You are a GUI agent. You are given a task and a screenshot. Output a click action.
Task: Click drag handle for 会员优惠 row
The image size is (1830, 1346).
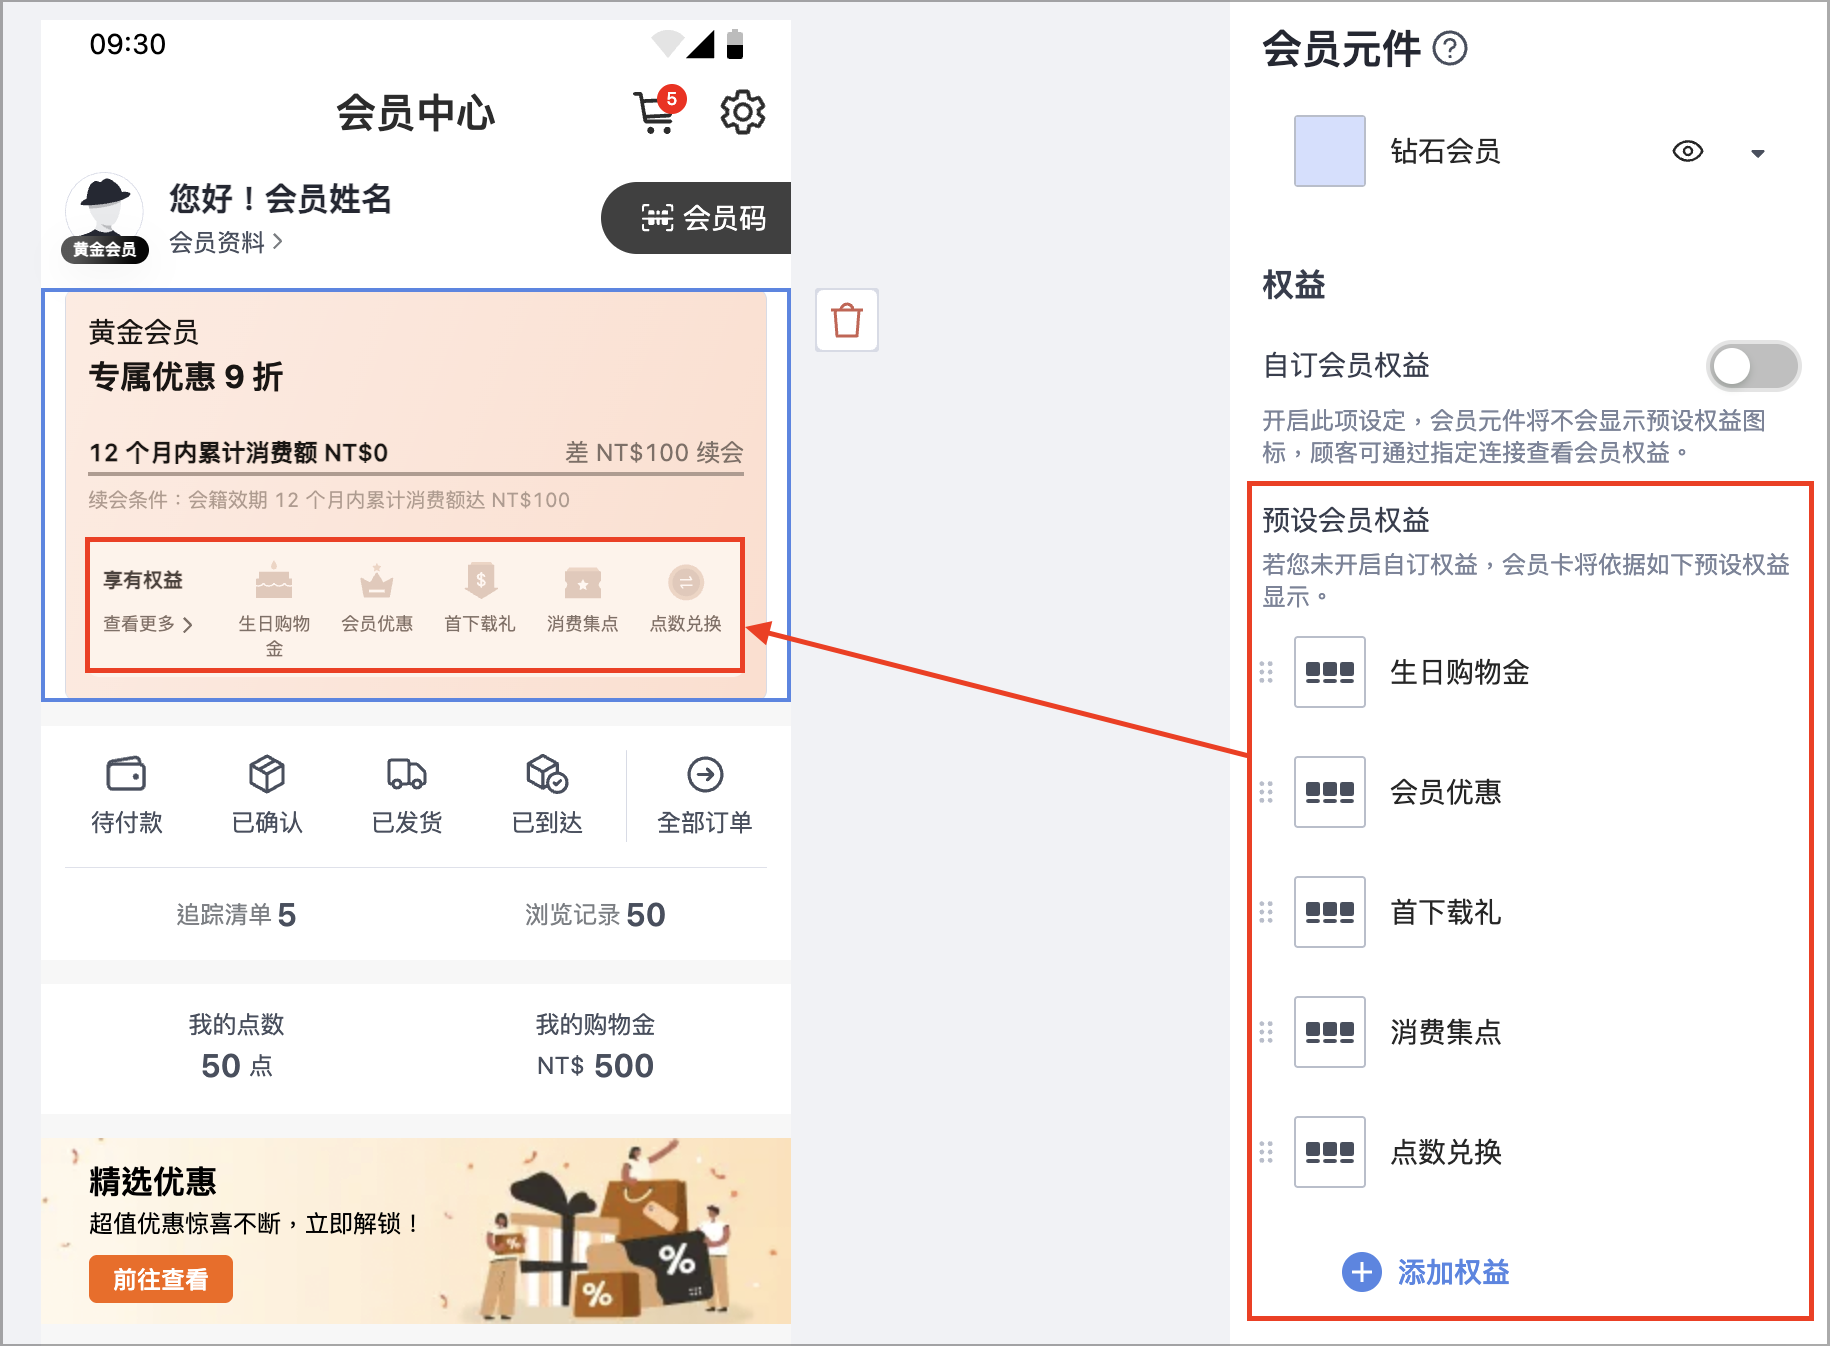1266,792
